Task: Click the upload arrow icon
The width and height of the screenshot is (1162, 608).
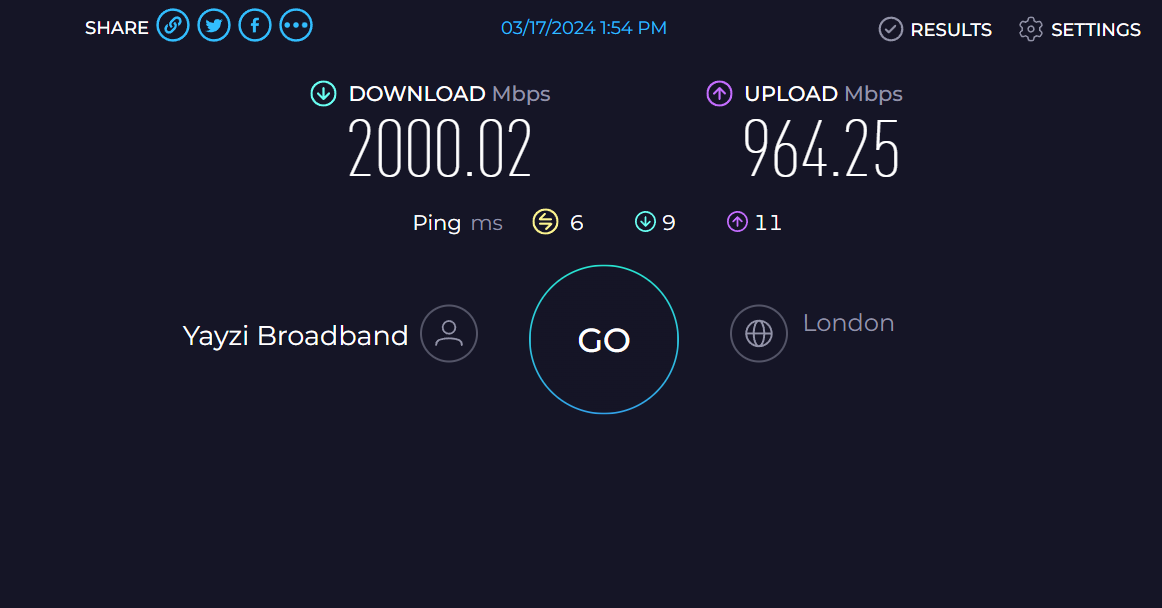Action: 720,93
